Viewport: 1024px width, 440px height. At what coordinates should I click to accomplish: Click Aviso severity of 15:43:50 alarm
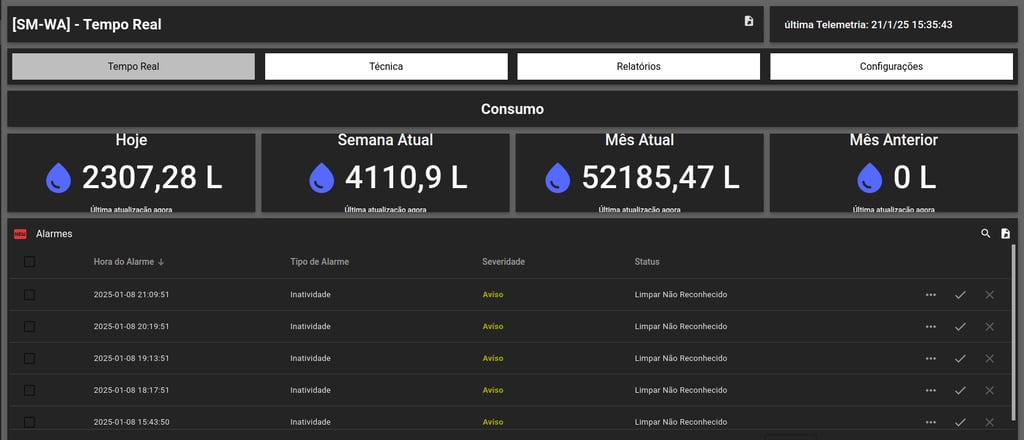492,422
